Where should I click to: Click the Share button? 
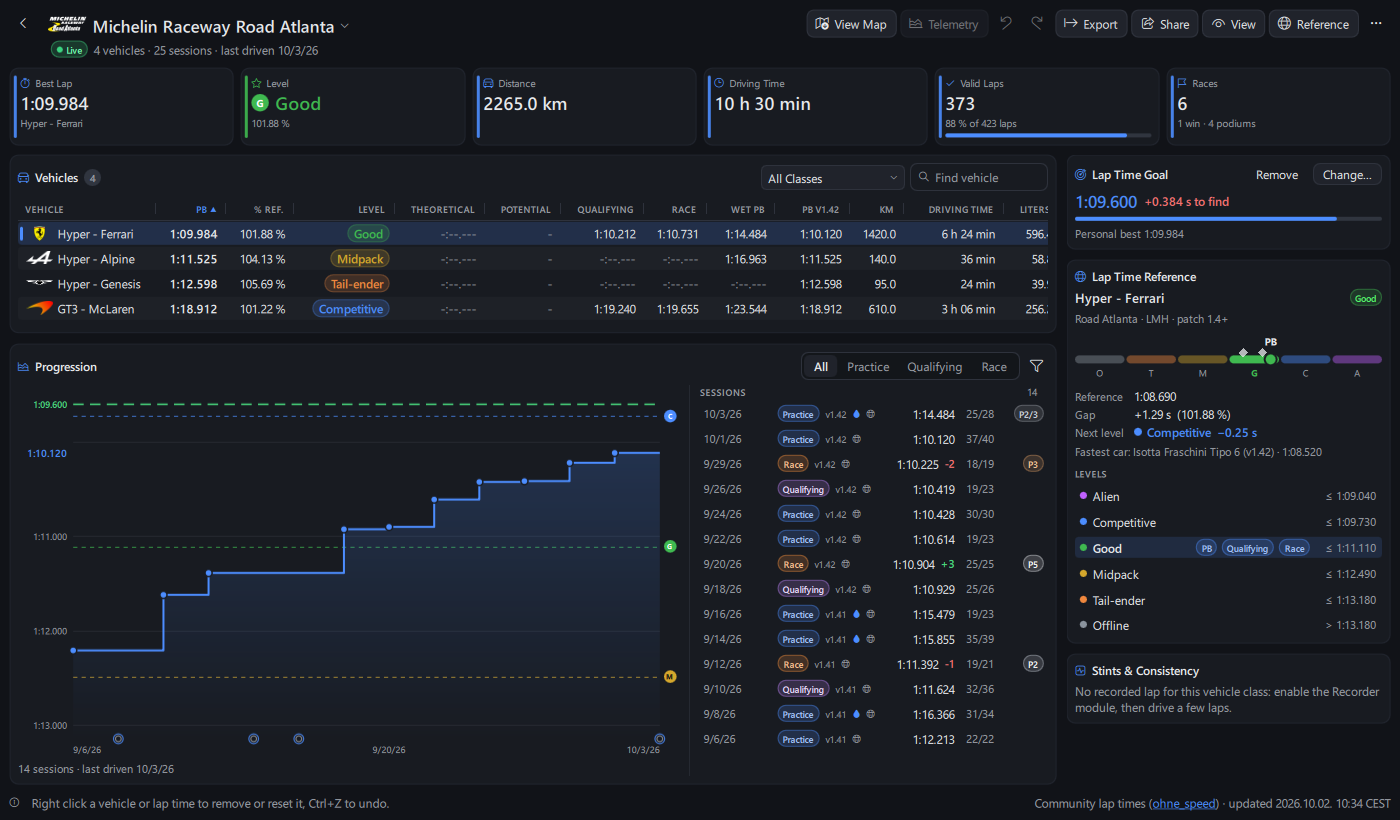(x=1164, y=24)
